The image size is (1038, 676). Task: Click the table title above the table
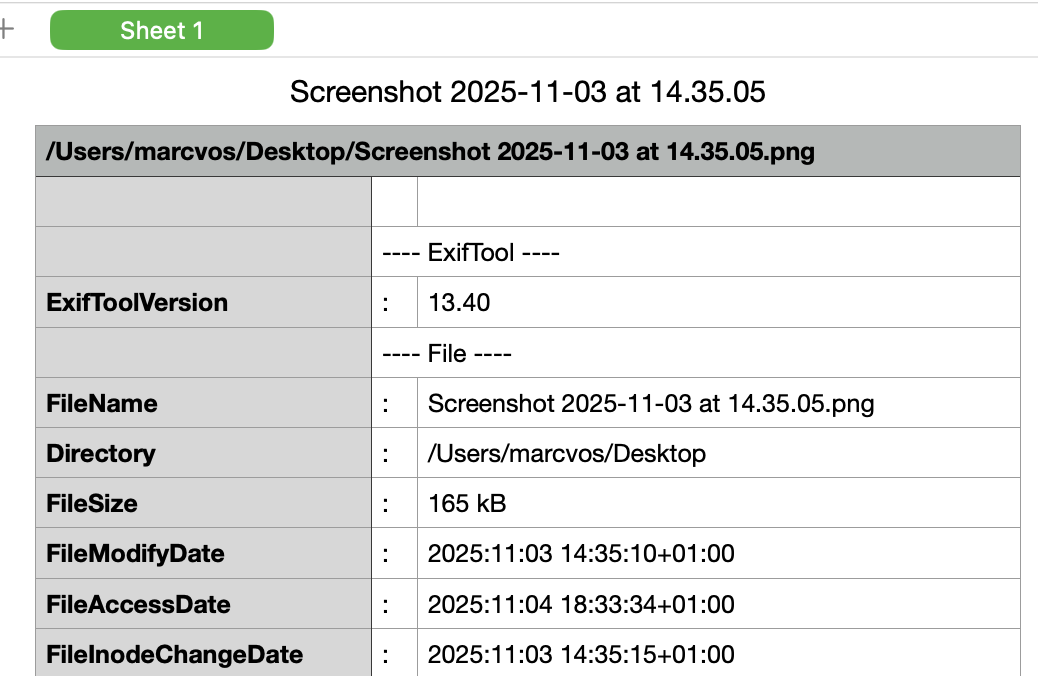tap(527, 92)
